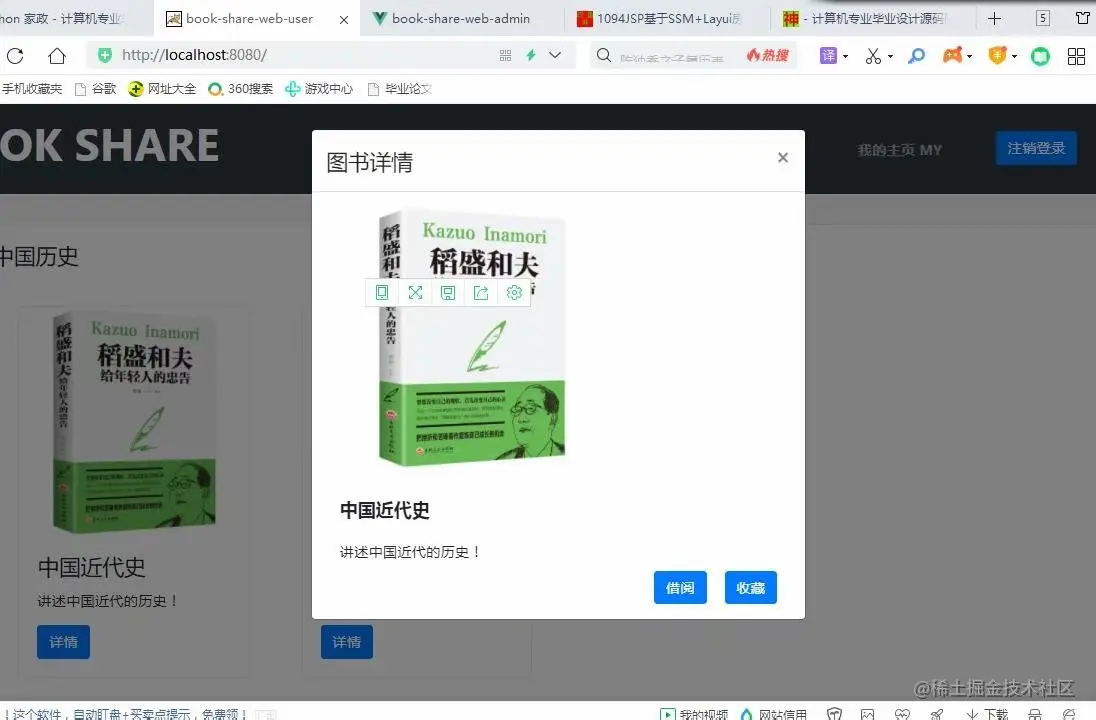Close the book-share-web-user tab
Screen dimensions: 1096x720
tap(344, 20)
